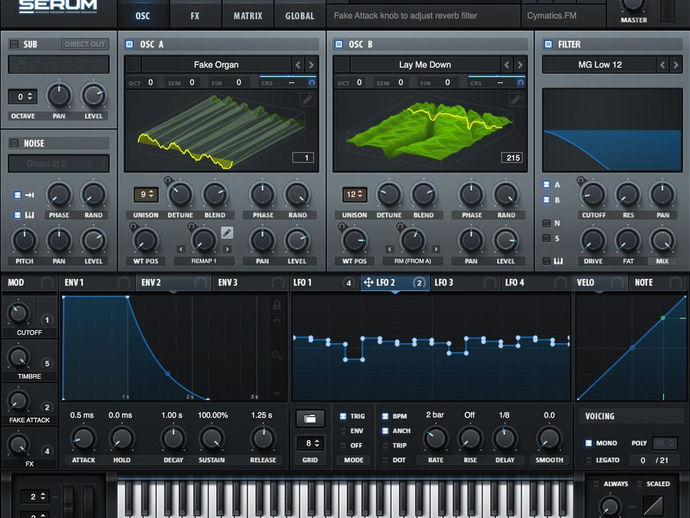Image resolution: width=690 pixels, height=518 pixels.
Task: Toggle filter routing for oscillator B
Action: [547, 200]
